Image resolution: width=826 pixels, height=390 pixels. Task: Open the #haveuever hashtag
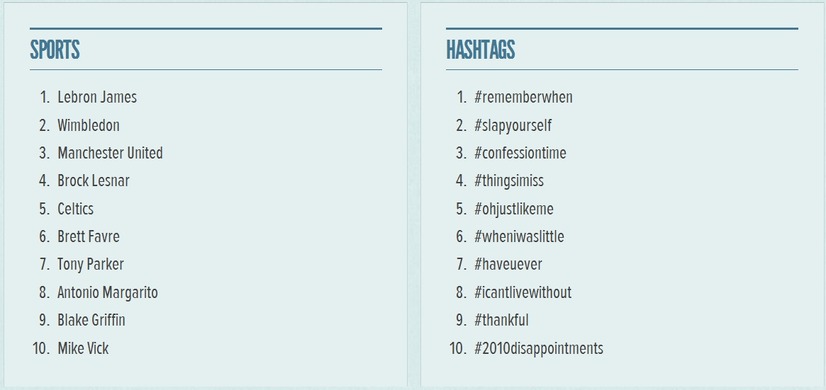pos(508,265)
